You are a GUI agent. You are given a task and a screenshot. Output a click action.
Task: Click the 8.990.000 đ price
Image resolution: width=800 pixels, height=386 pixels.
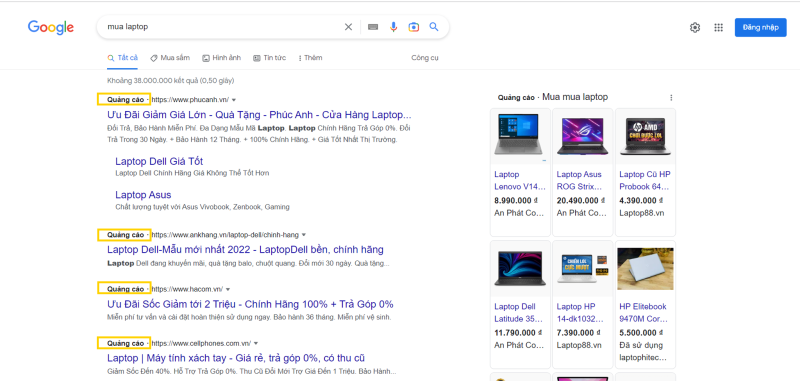(x=516, y=200)
